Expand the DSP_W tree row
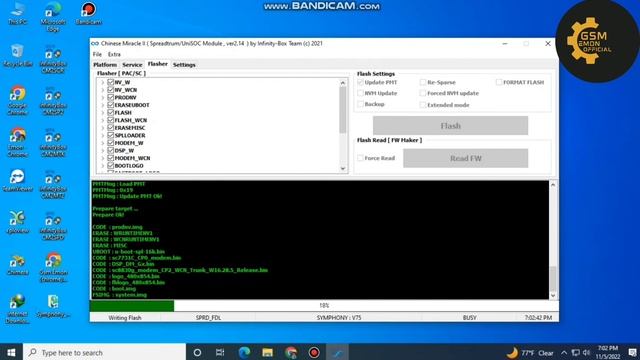This screenshot has width=640, height=360. tap(103, 151)
